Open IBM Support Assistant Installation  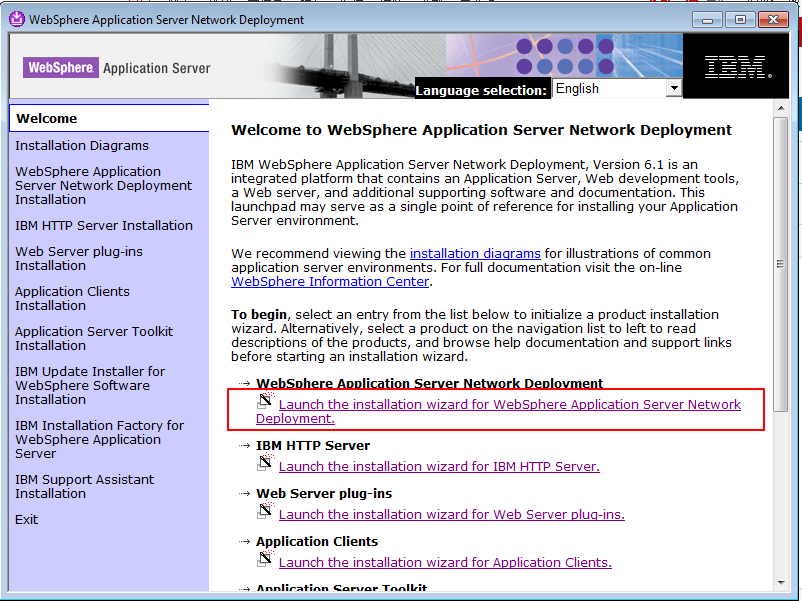84,486
